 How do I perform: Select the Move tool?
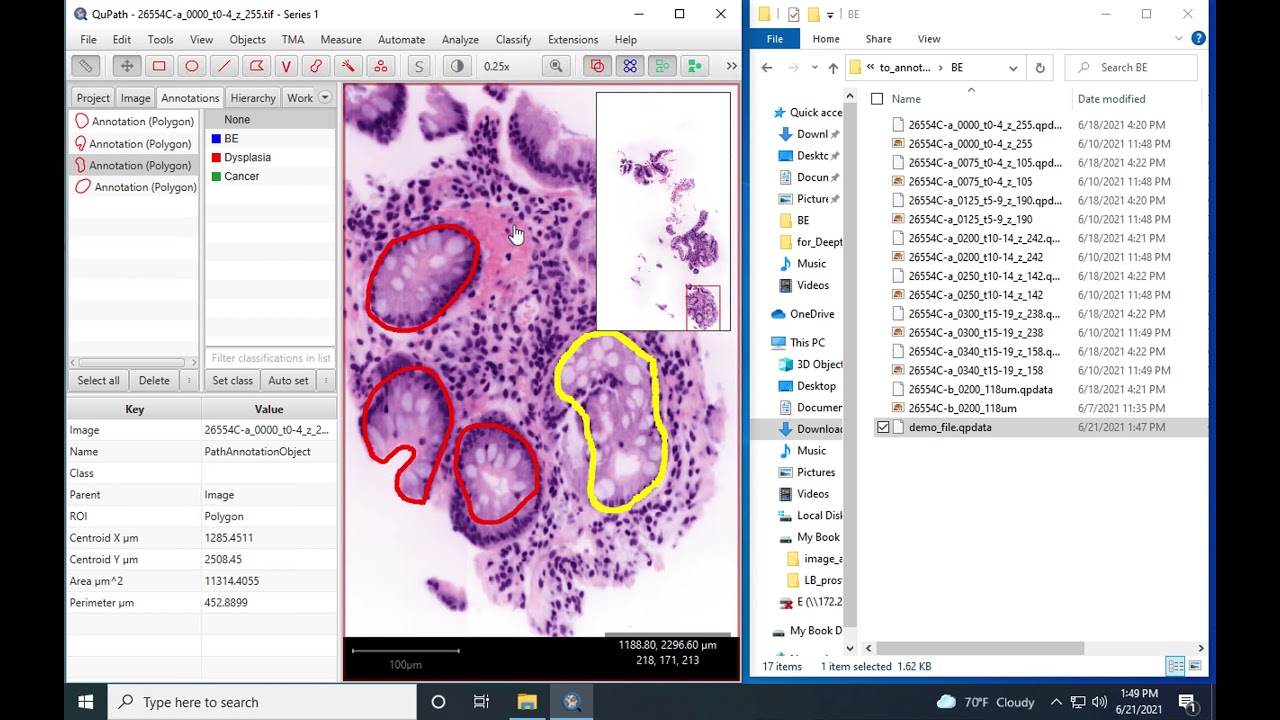126,66
